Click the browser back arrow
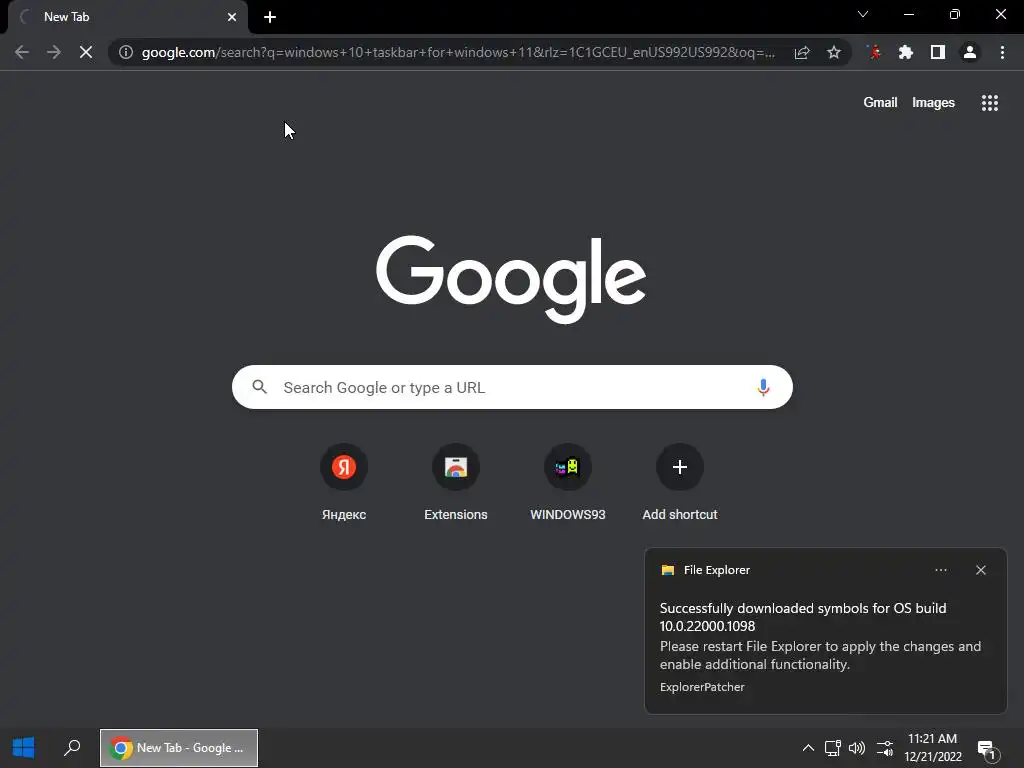1024x768 pixels. click(22, 52)
